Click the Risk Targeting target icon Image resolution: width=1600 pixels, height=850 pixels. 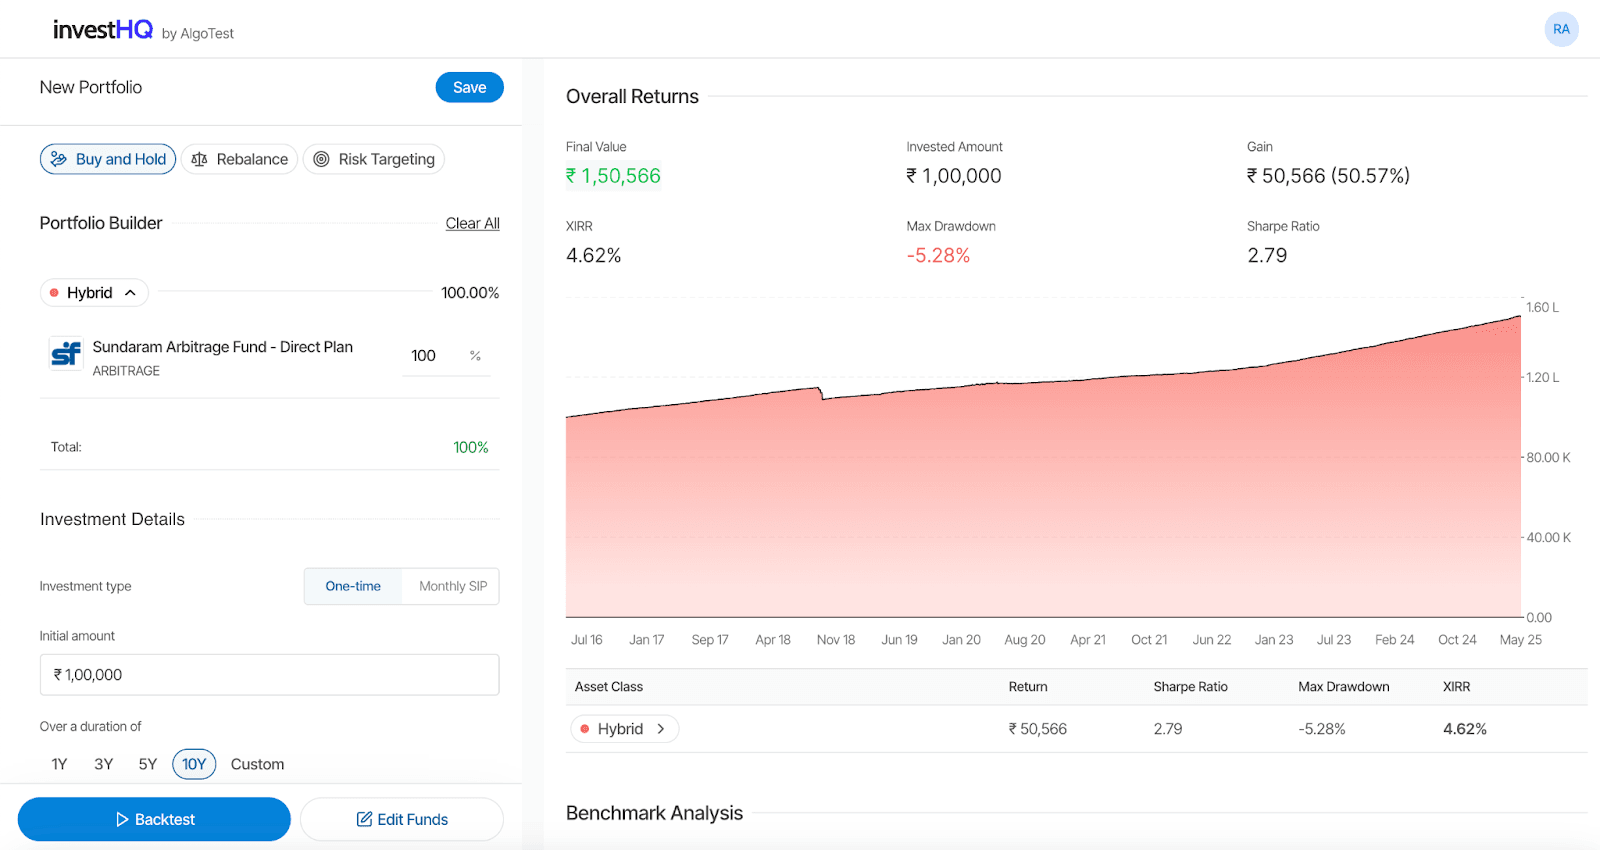coord(321,159)
